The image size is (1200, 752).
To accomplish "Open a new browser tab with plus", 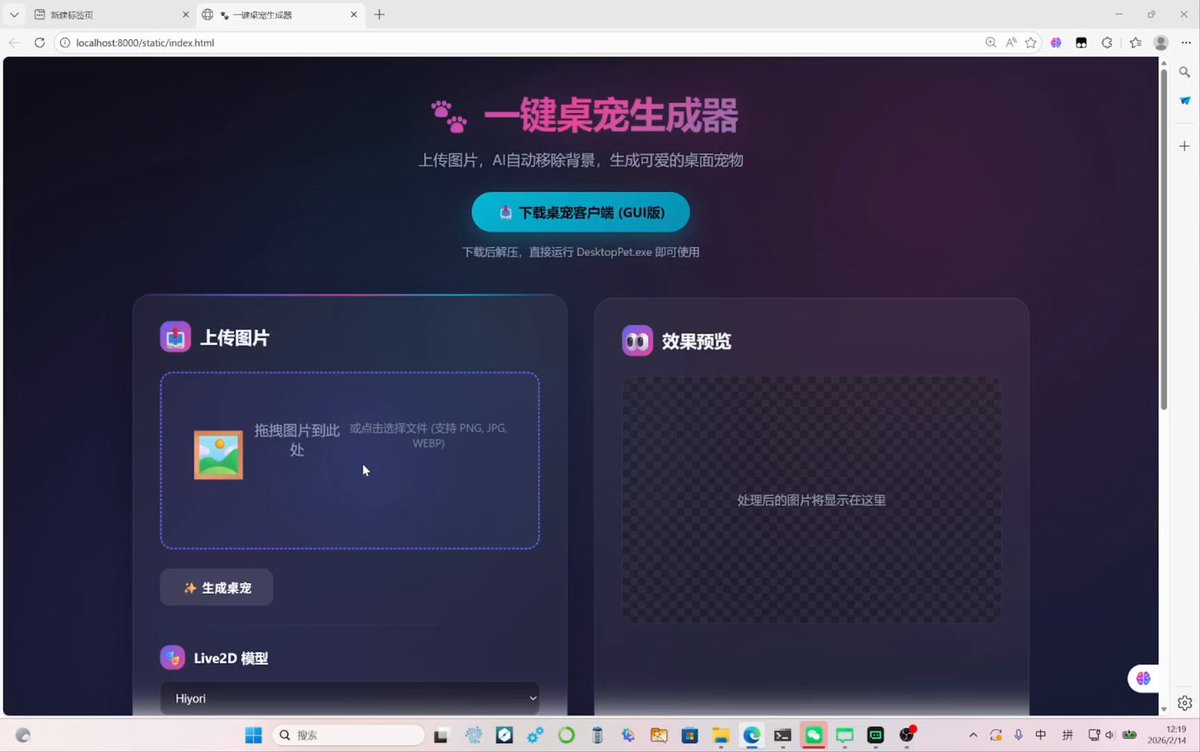I will click(x=379, y=15).
